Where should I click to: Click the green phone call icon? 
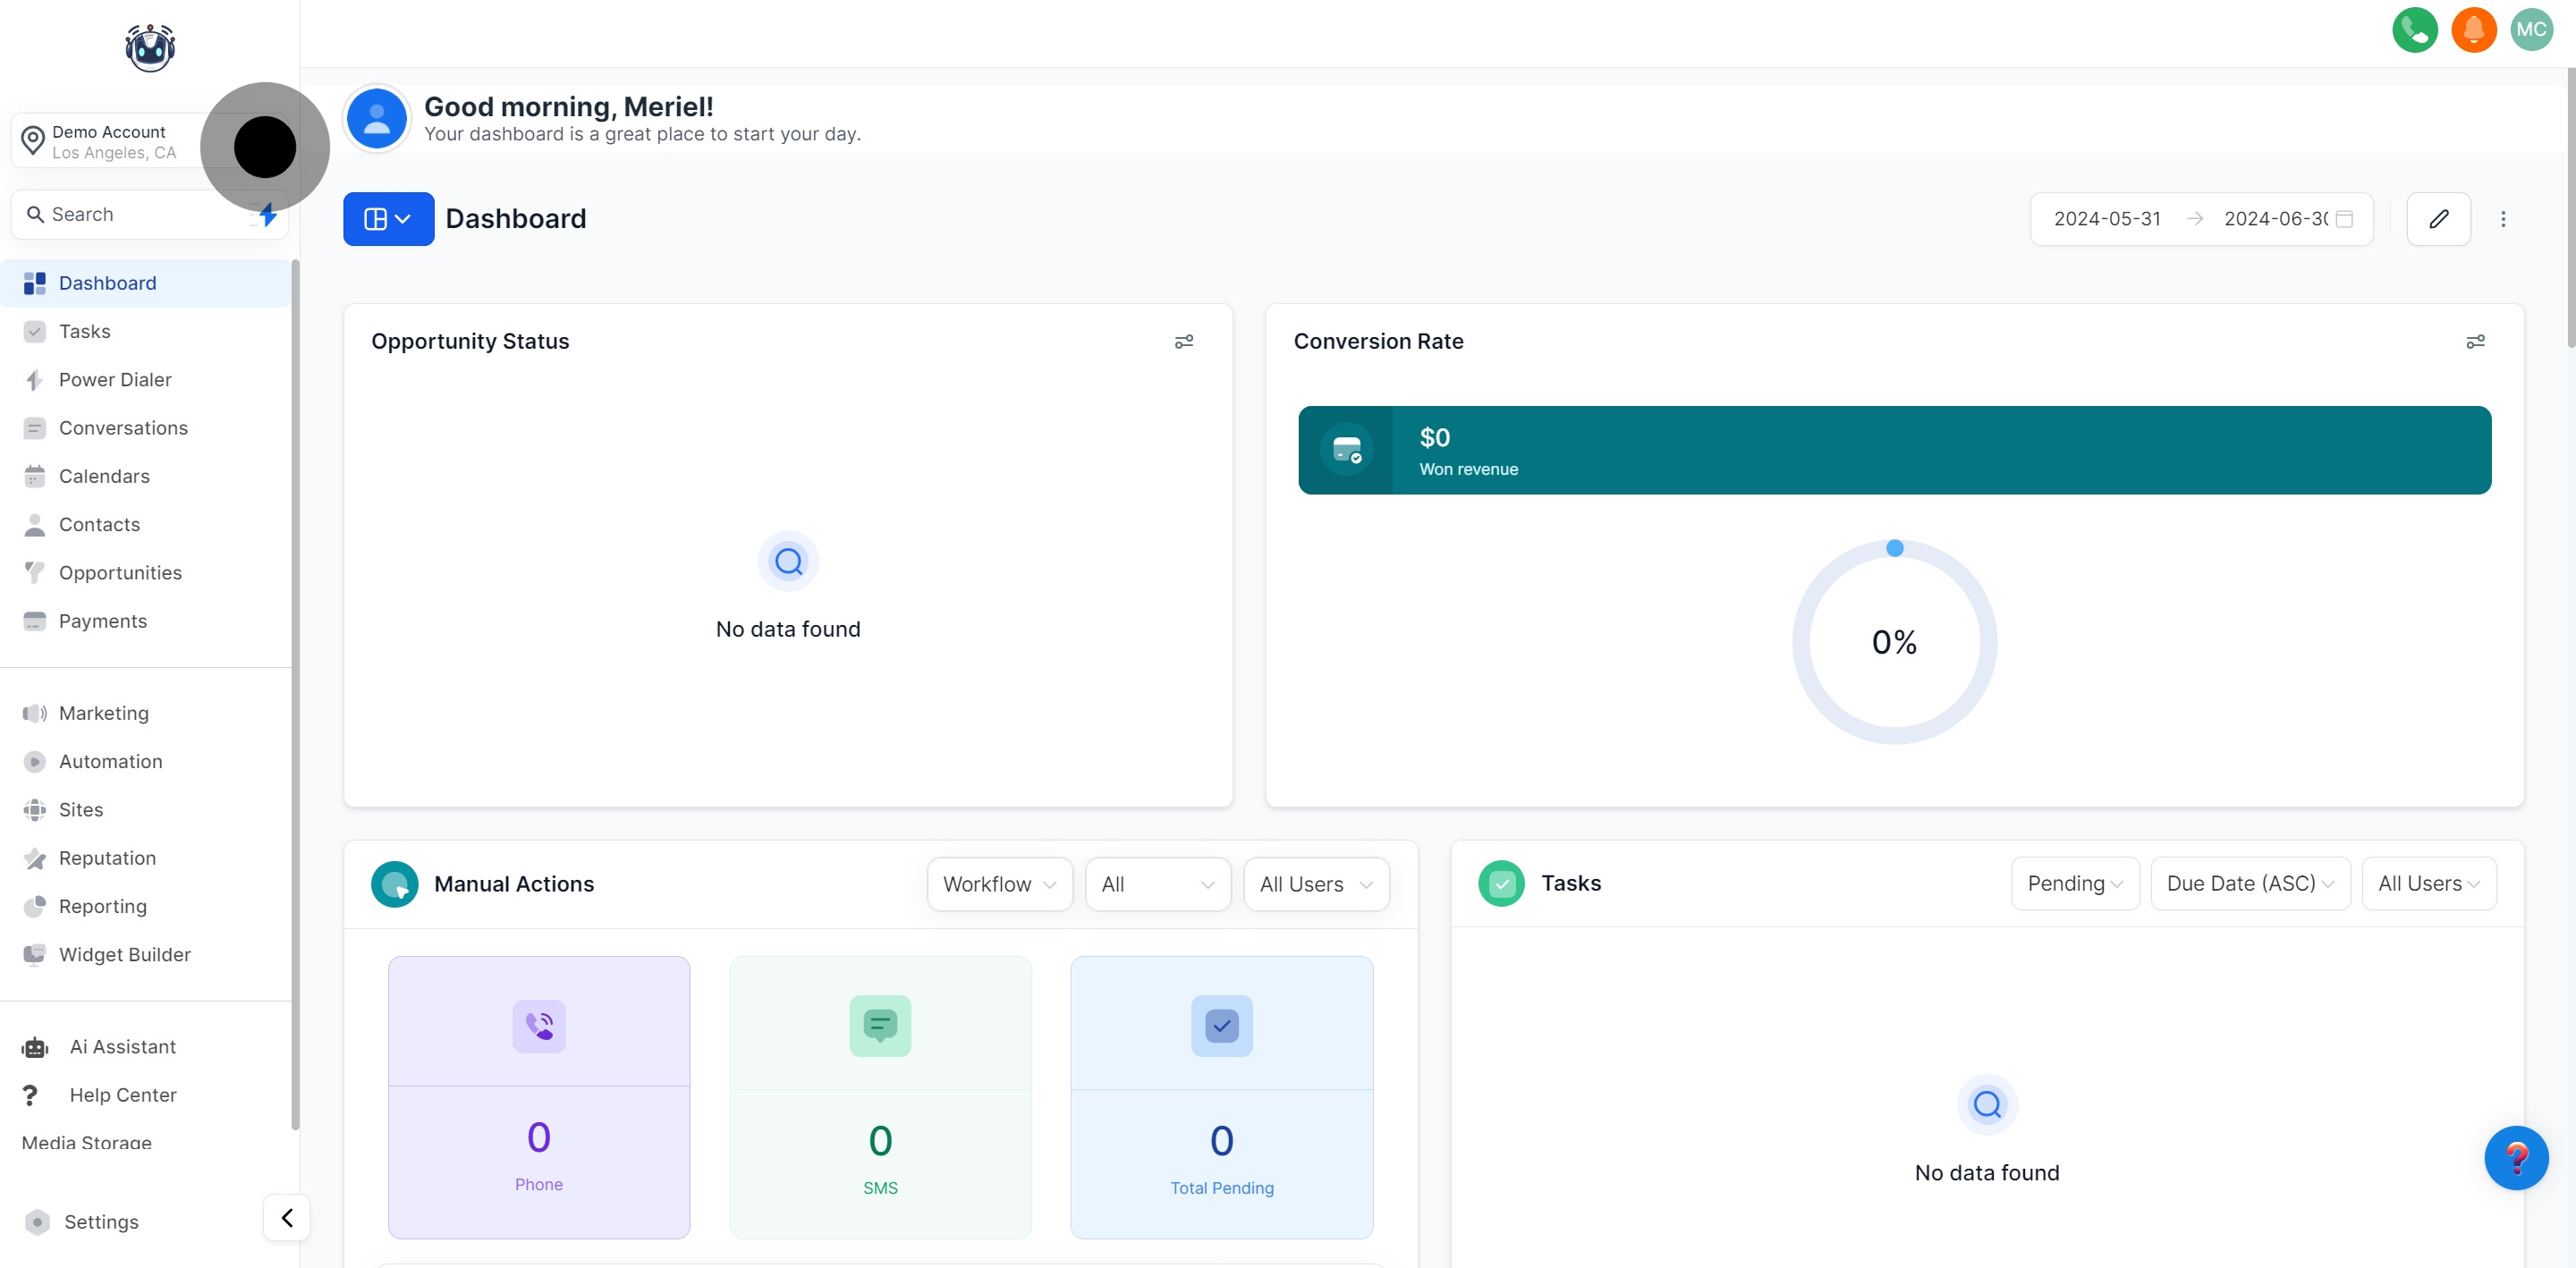coord(2414,30)
